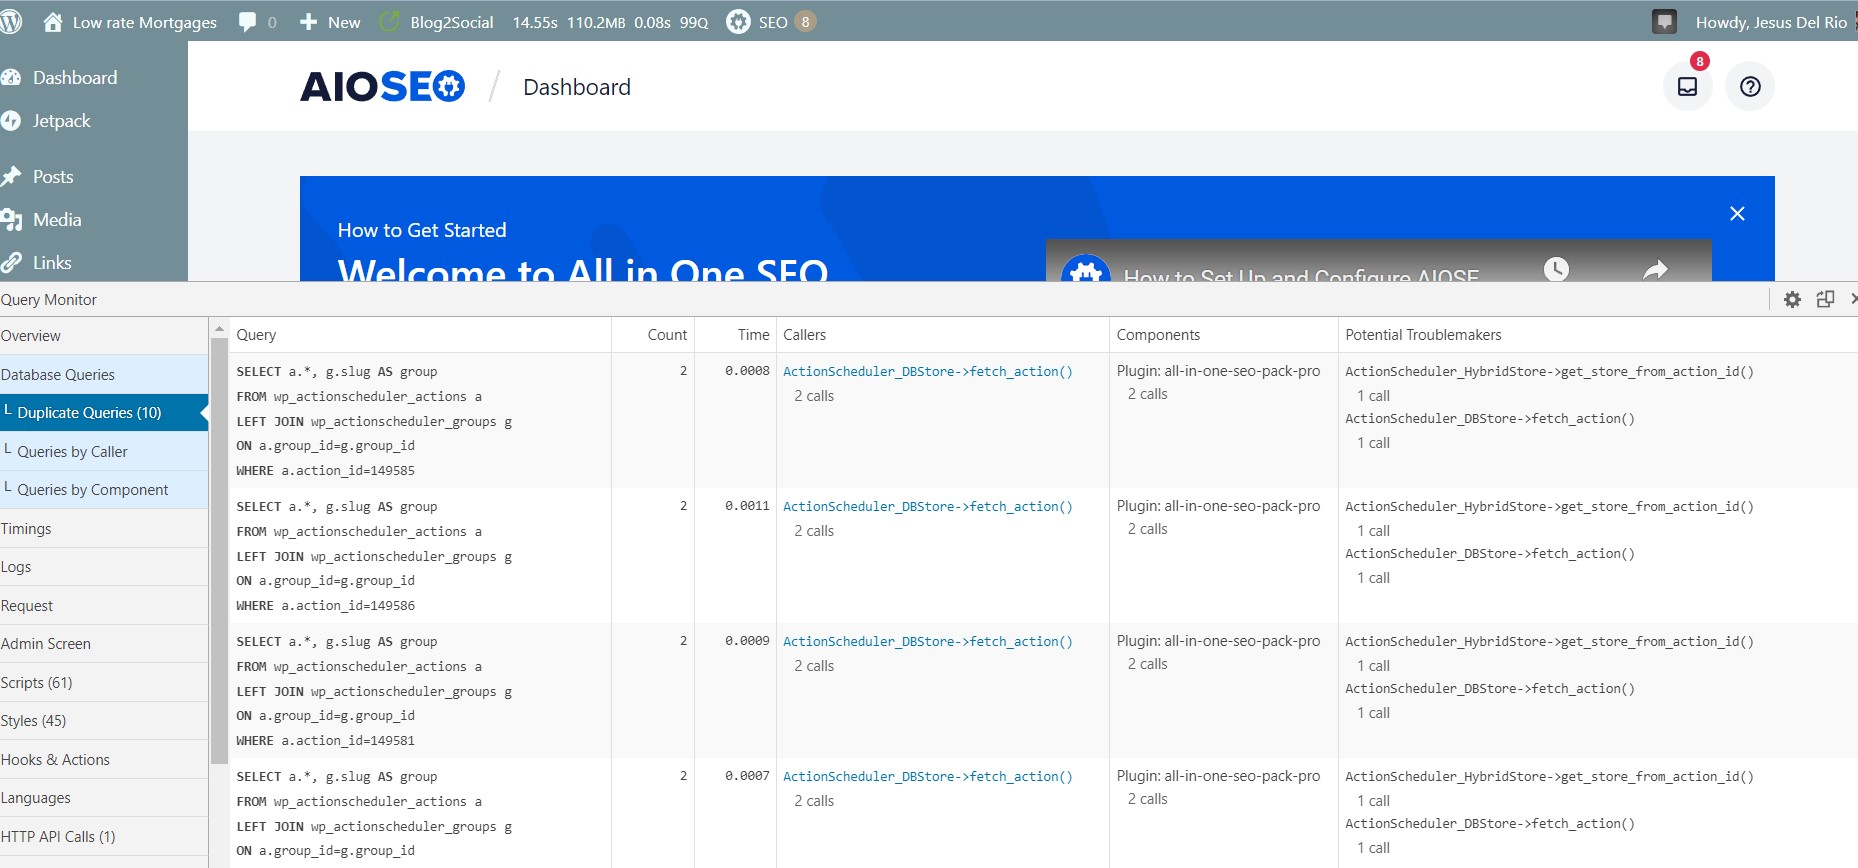
Task: Open the notification icon next to Howdy
Action: pyautogui.click(x=1664, y=22)
